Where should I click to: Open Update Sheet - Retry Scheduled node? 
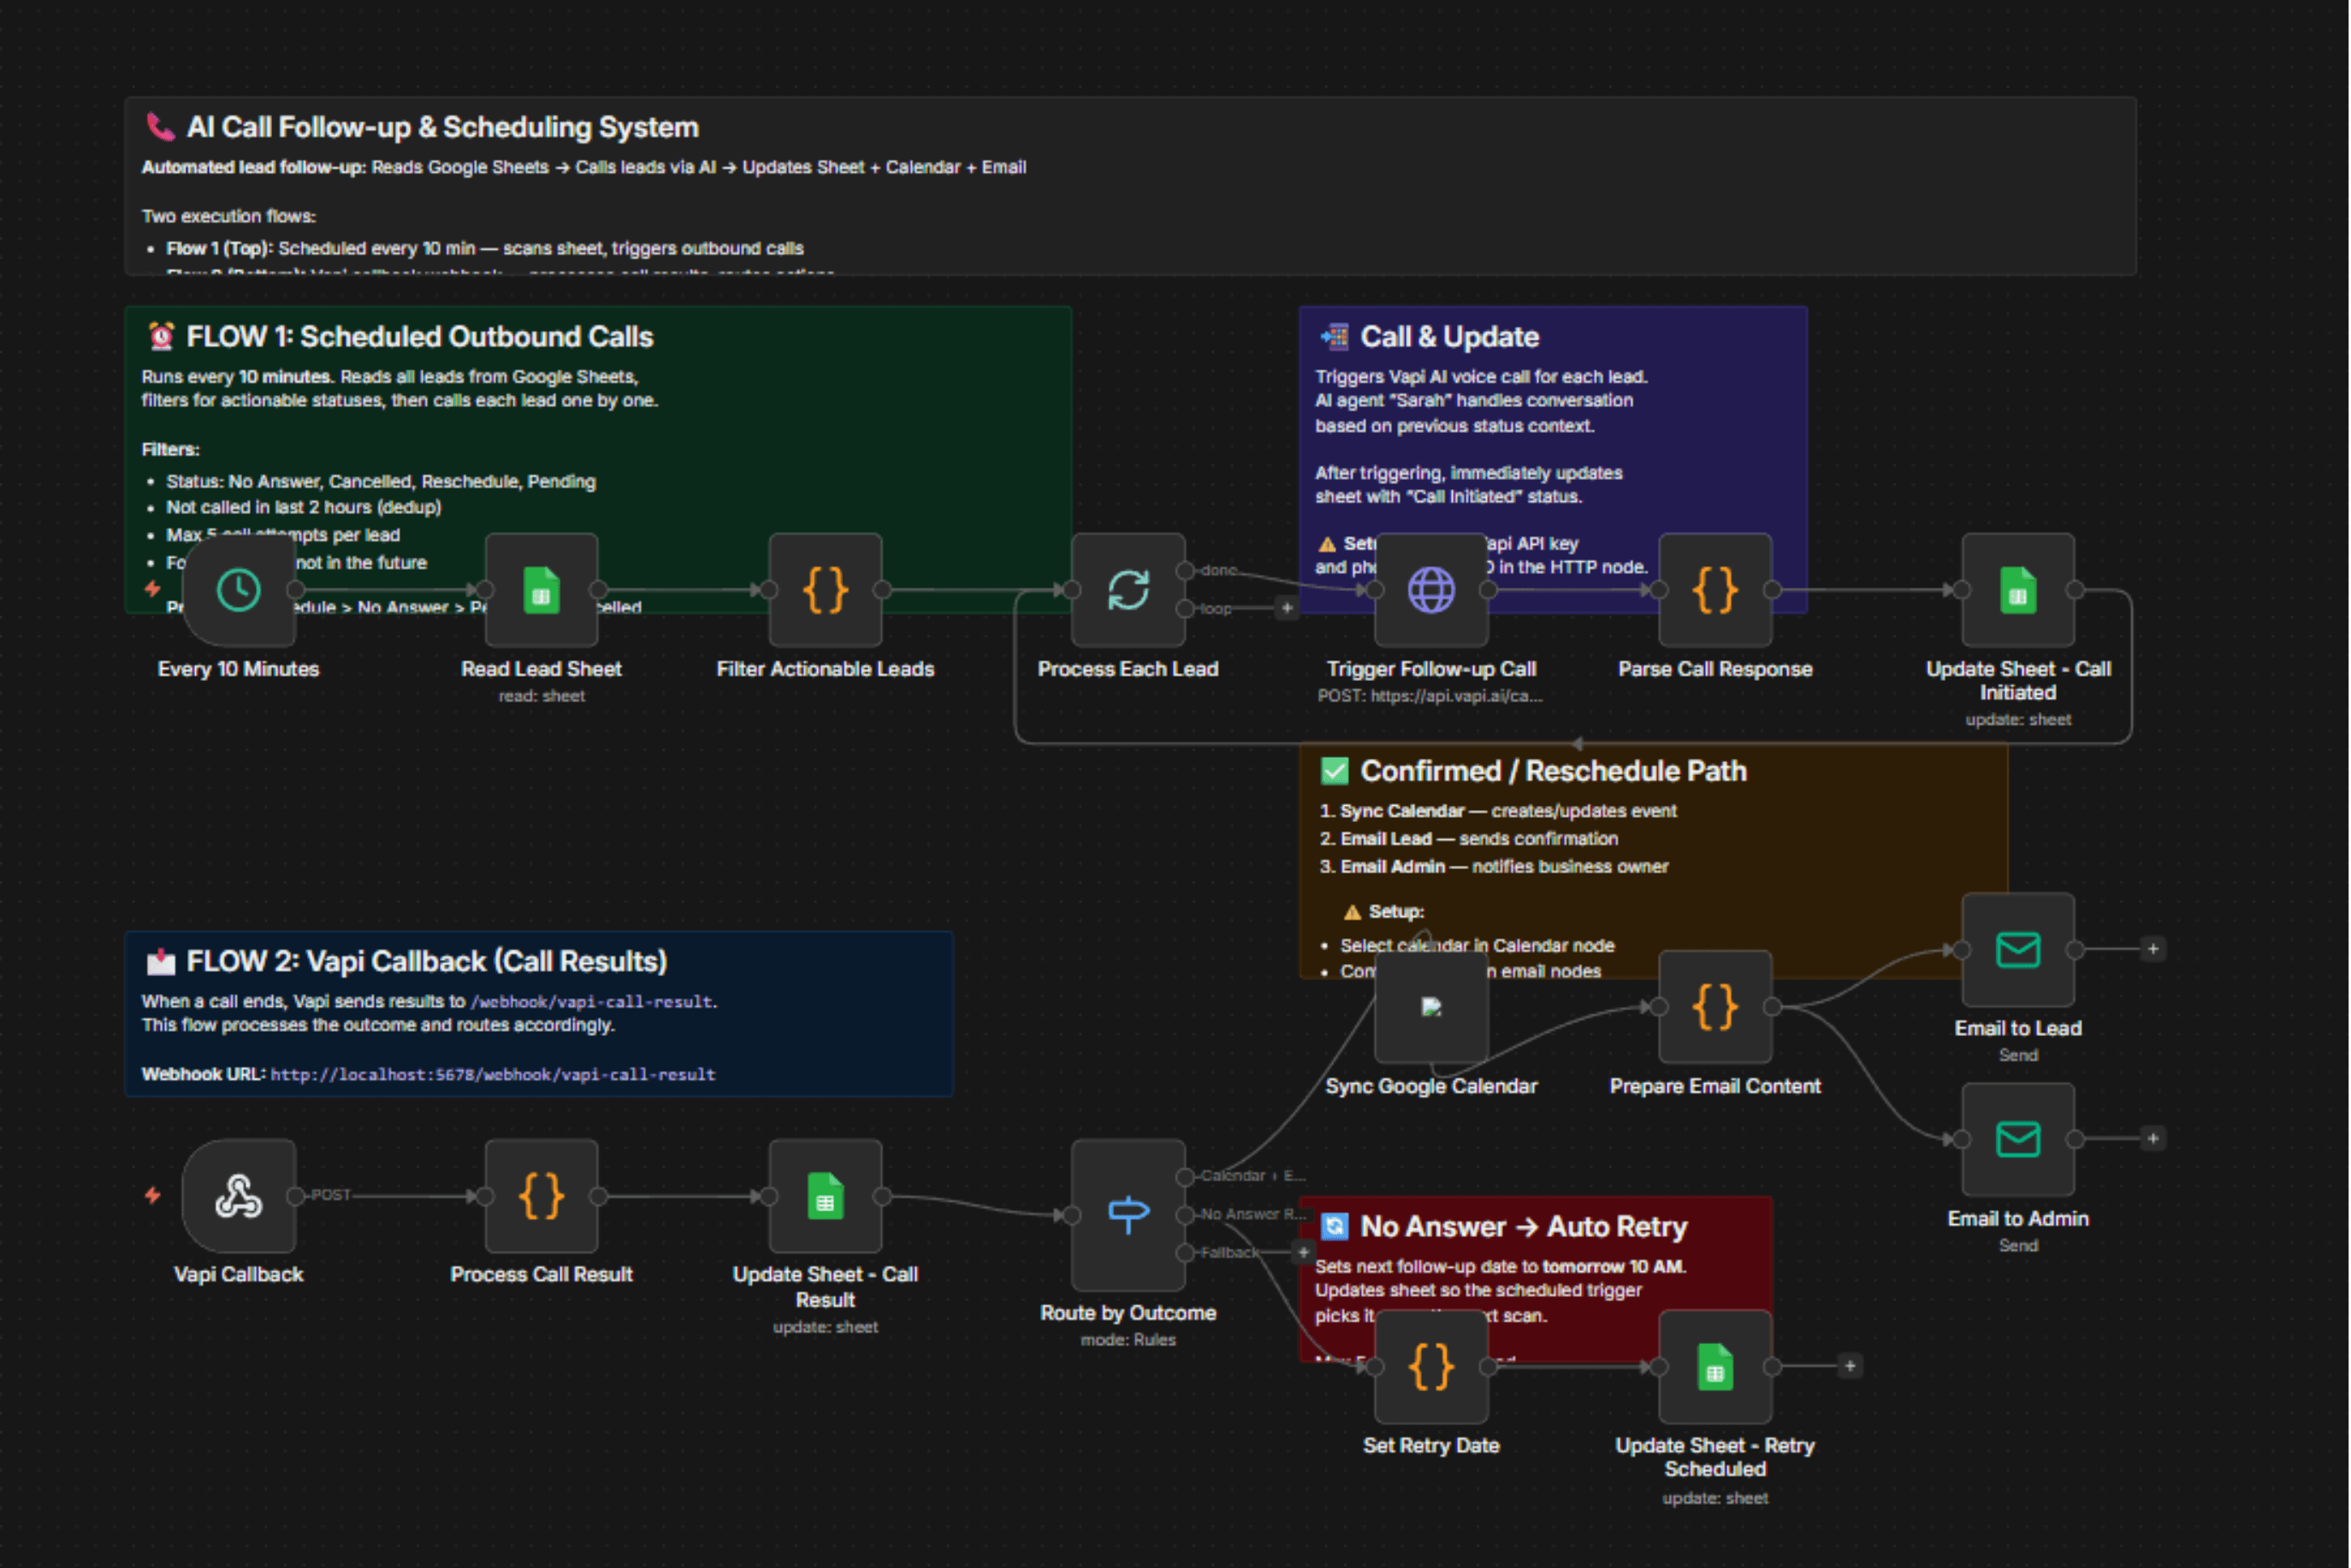(x=1715, y=1367)
